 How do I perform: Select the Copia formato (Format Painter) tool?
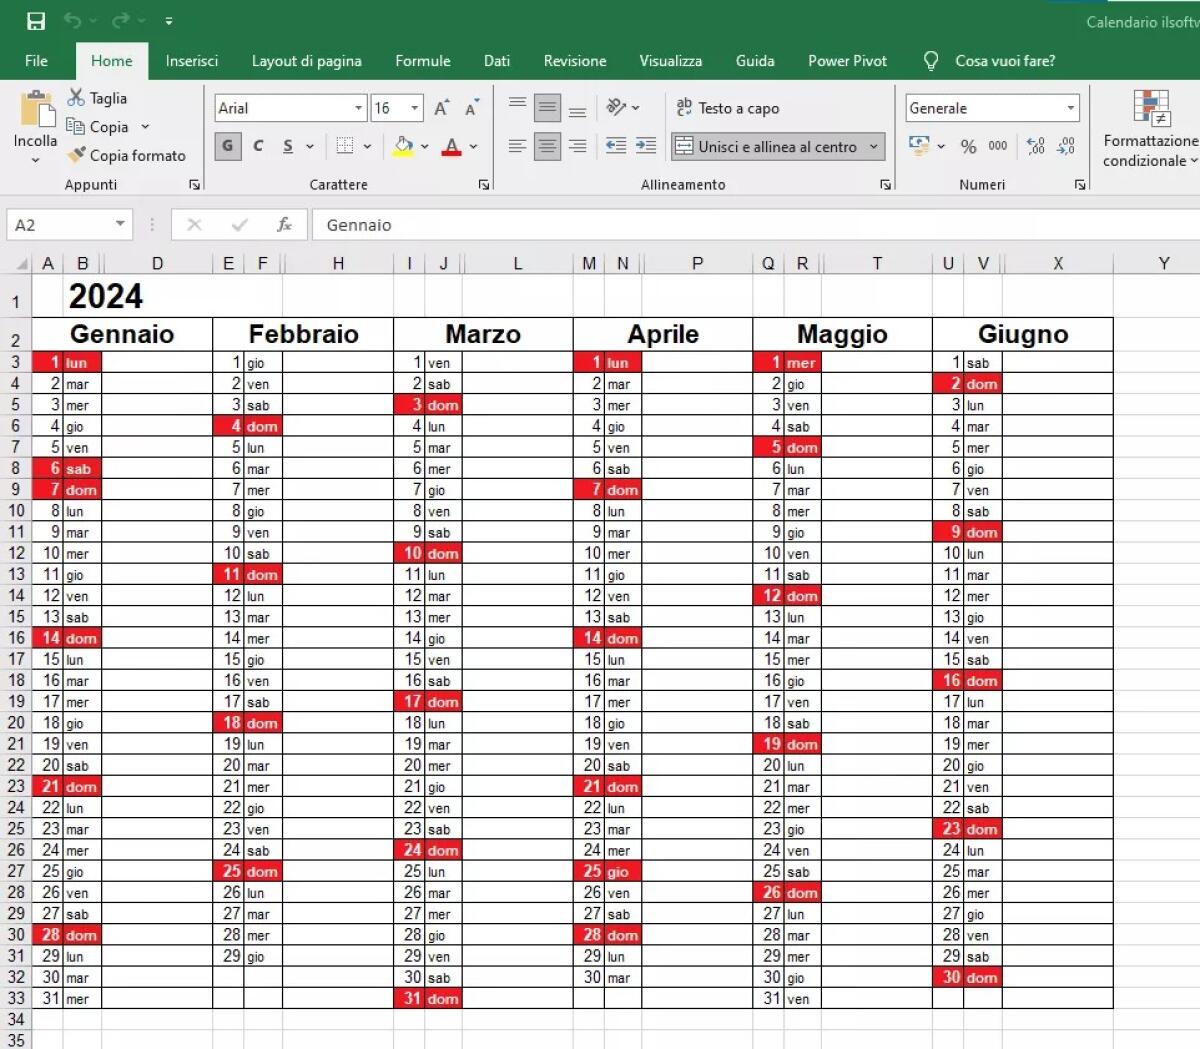pyautogui.click(x=128, y=156)
